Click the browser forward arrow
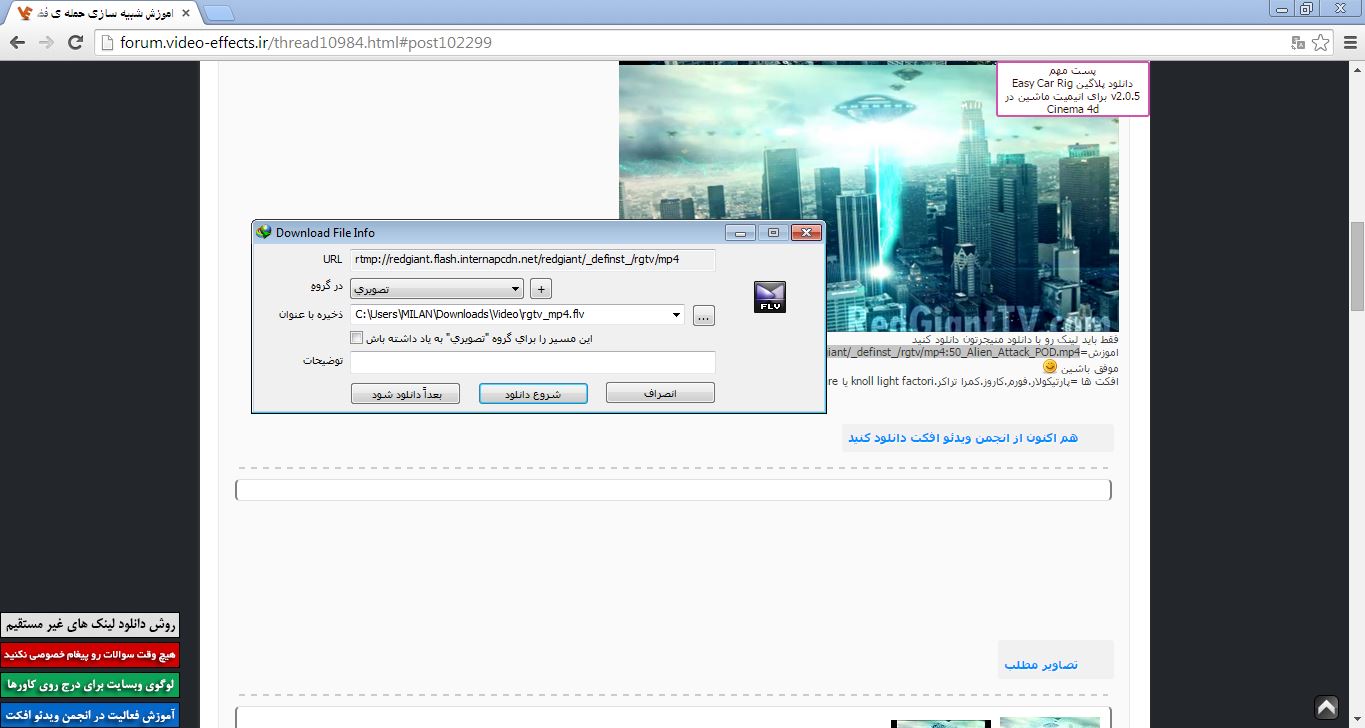The width and height of the screenshot is (1365, 728). [46, 43]
